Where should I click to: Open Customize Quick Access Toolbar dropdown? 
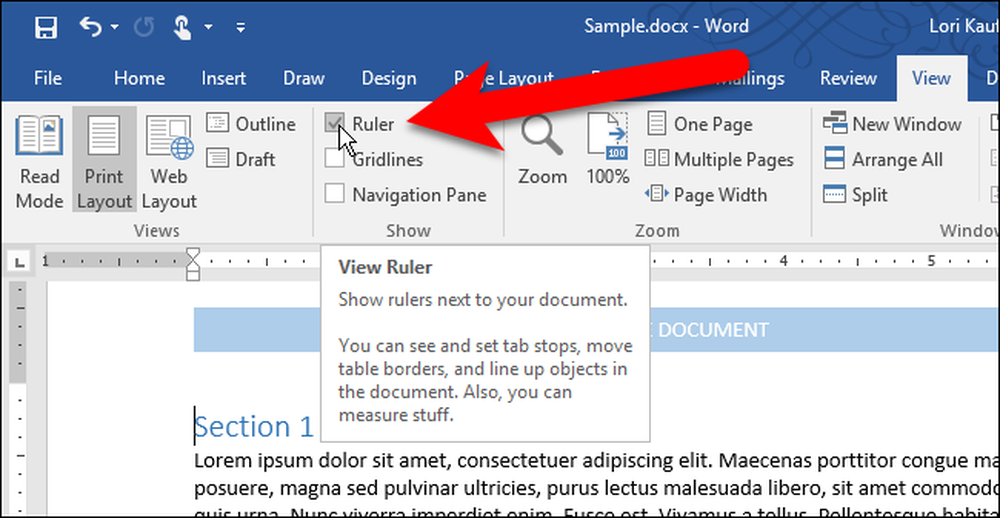pyautogui.click(x=240, y=27)
